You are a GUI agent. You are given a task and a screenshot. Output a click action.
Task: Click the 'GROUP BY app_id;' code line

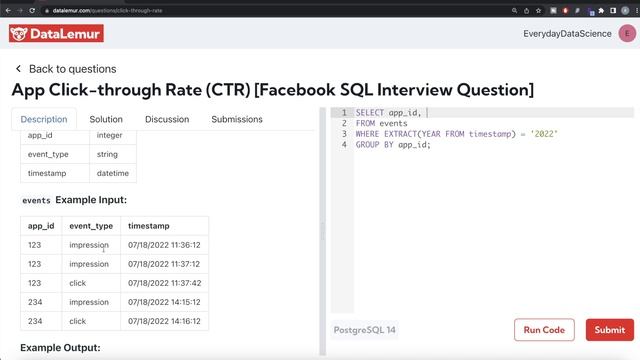(393, 144)
